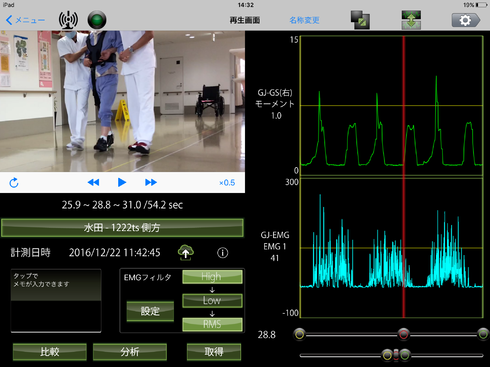
Task: Toggle the Low EMG filter
Action: pyautogui.click(x=212, y=300)
